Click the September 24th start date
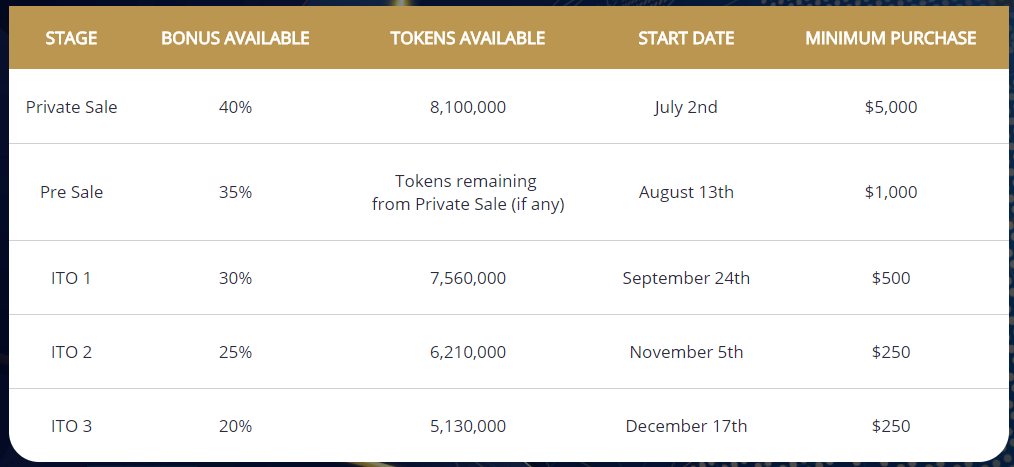The width and height of the screenshot is (1014, 467). click(x=686, y=278)
